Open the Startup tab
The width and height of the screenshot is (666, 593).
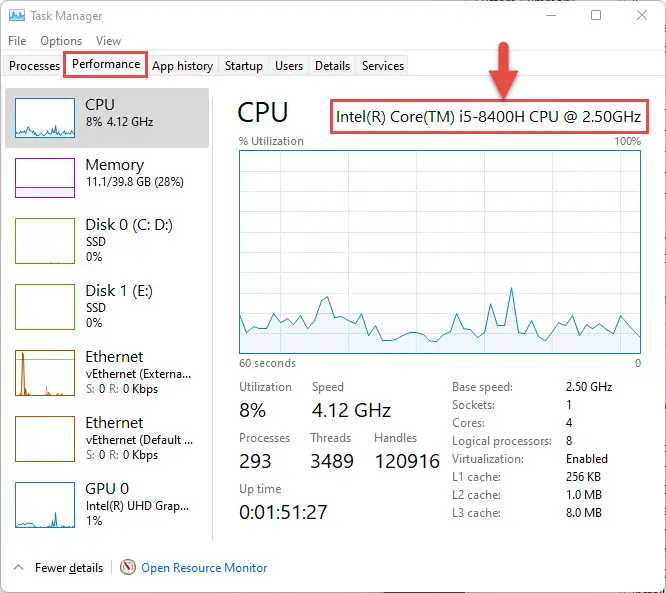(x=243, y=66)
